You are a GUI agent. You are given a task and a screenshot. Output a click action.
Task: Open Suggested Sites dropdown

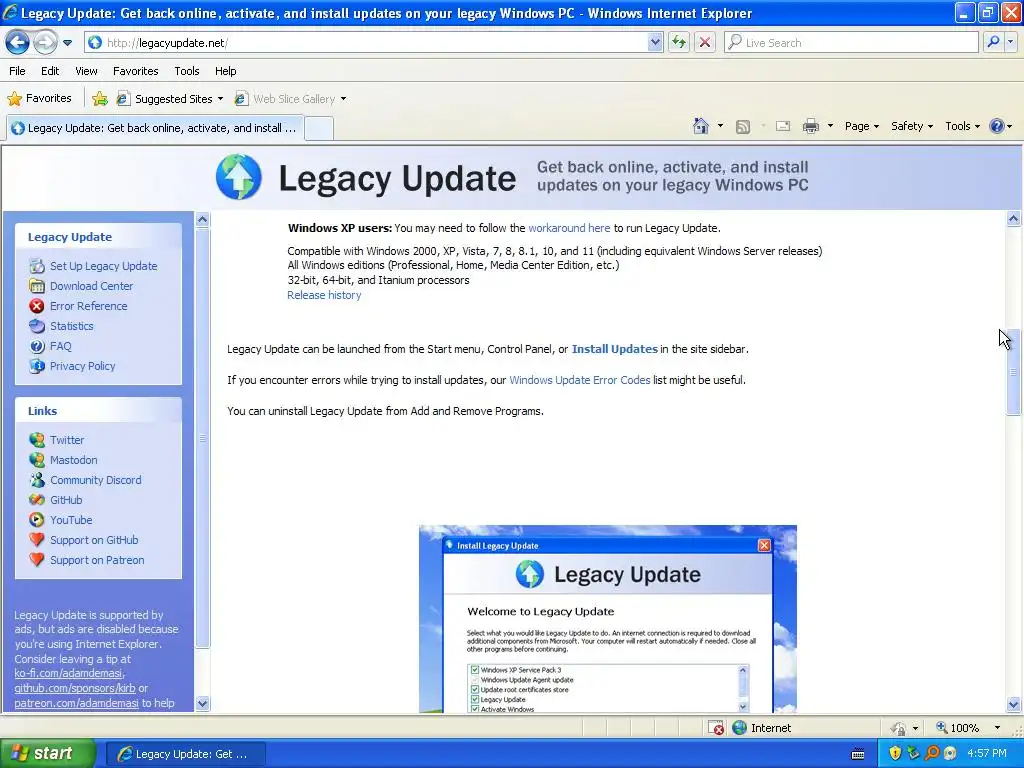pos(170,99)
